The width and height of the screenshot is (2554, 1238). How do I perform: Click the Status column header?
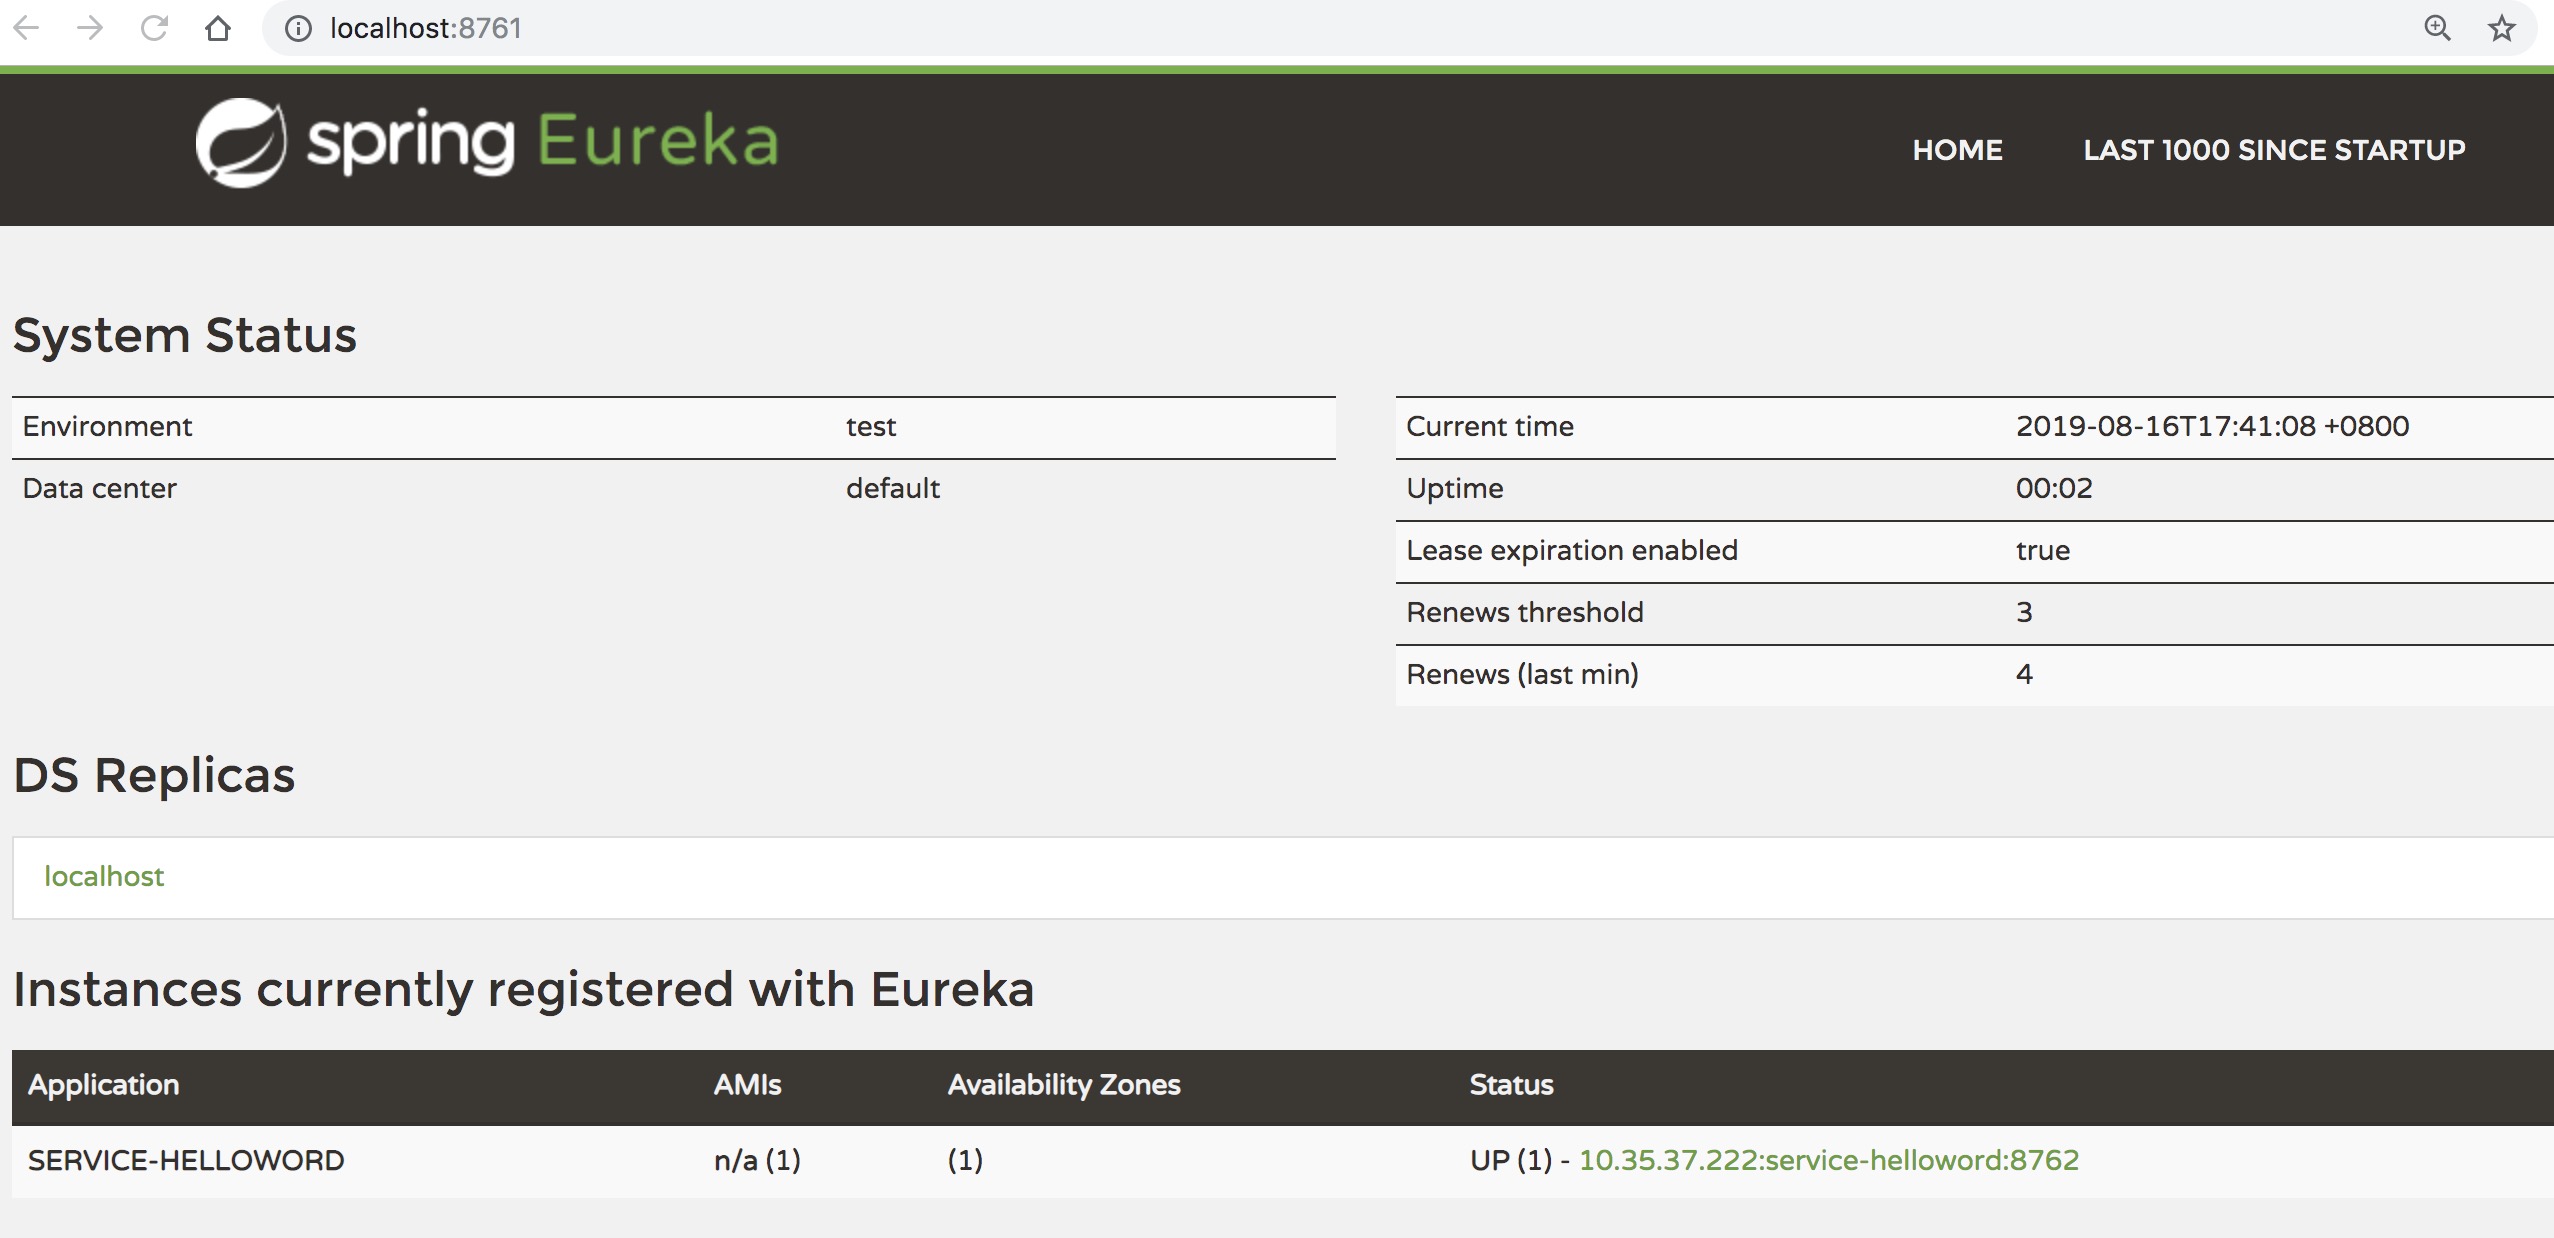pos(1511,1085)
